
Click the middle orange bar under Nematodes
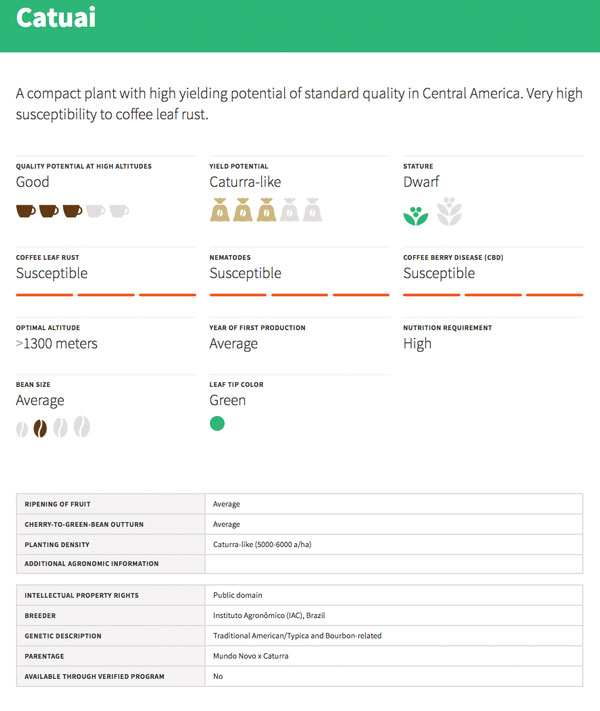(299, 295)
